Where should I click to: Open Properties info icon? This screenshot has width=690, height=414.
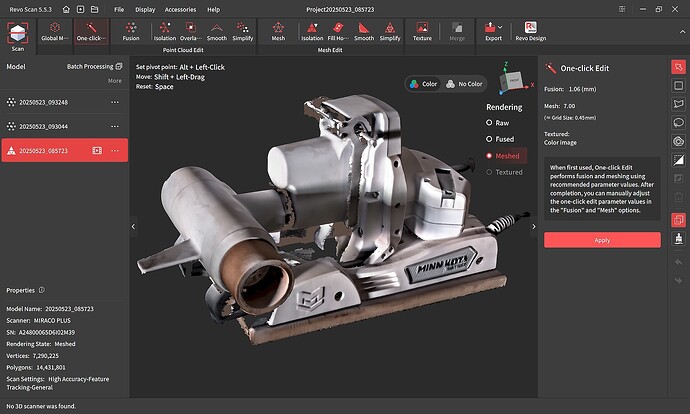point(42,290)
